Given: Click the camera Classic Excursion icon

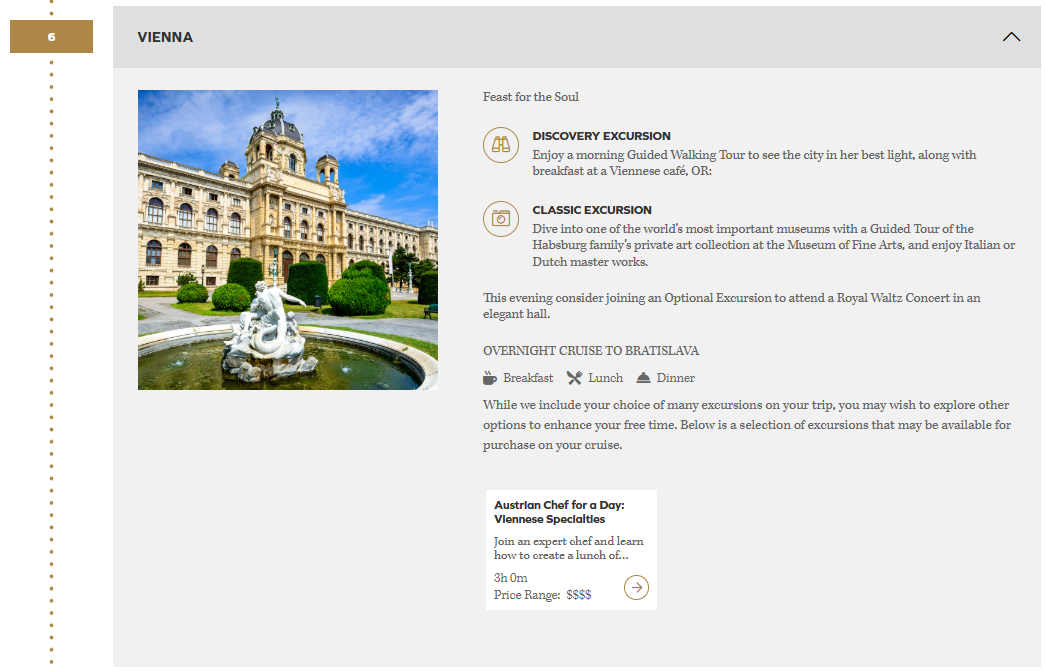Looking at the screenshot, I should coord(500,218).
